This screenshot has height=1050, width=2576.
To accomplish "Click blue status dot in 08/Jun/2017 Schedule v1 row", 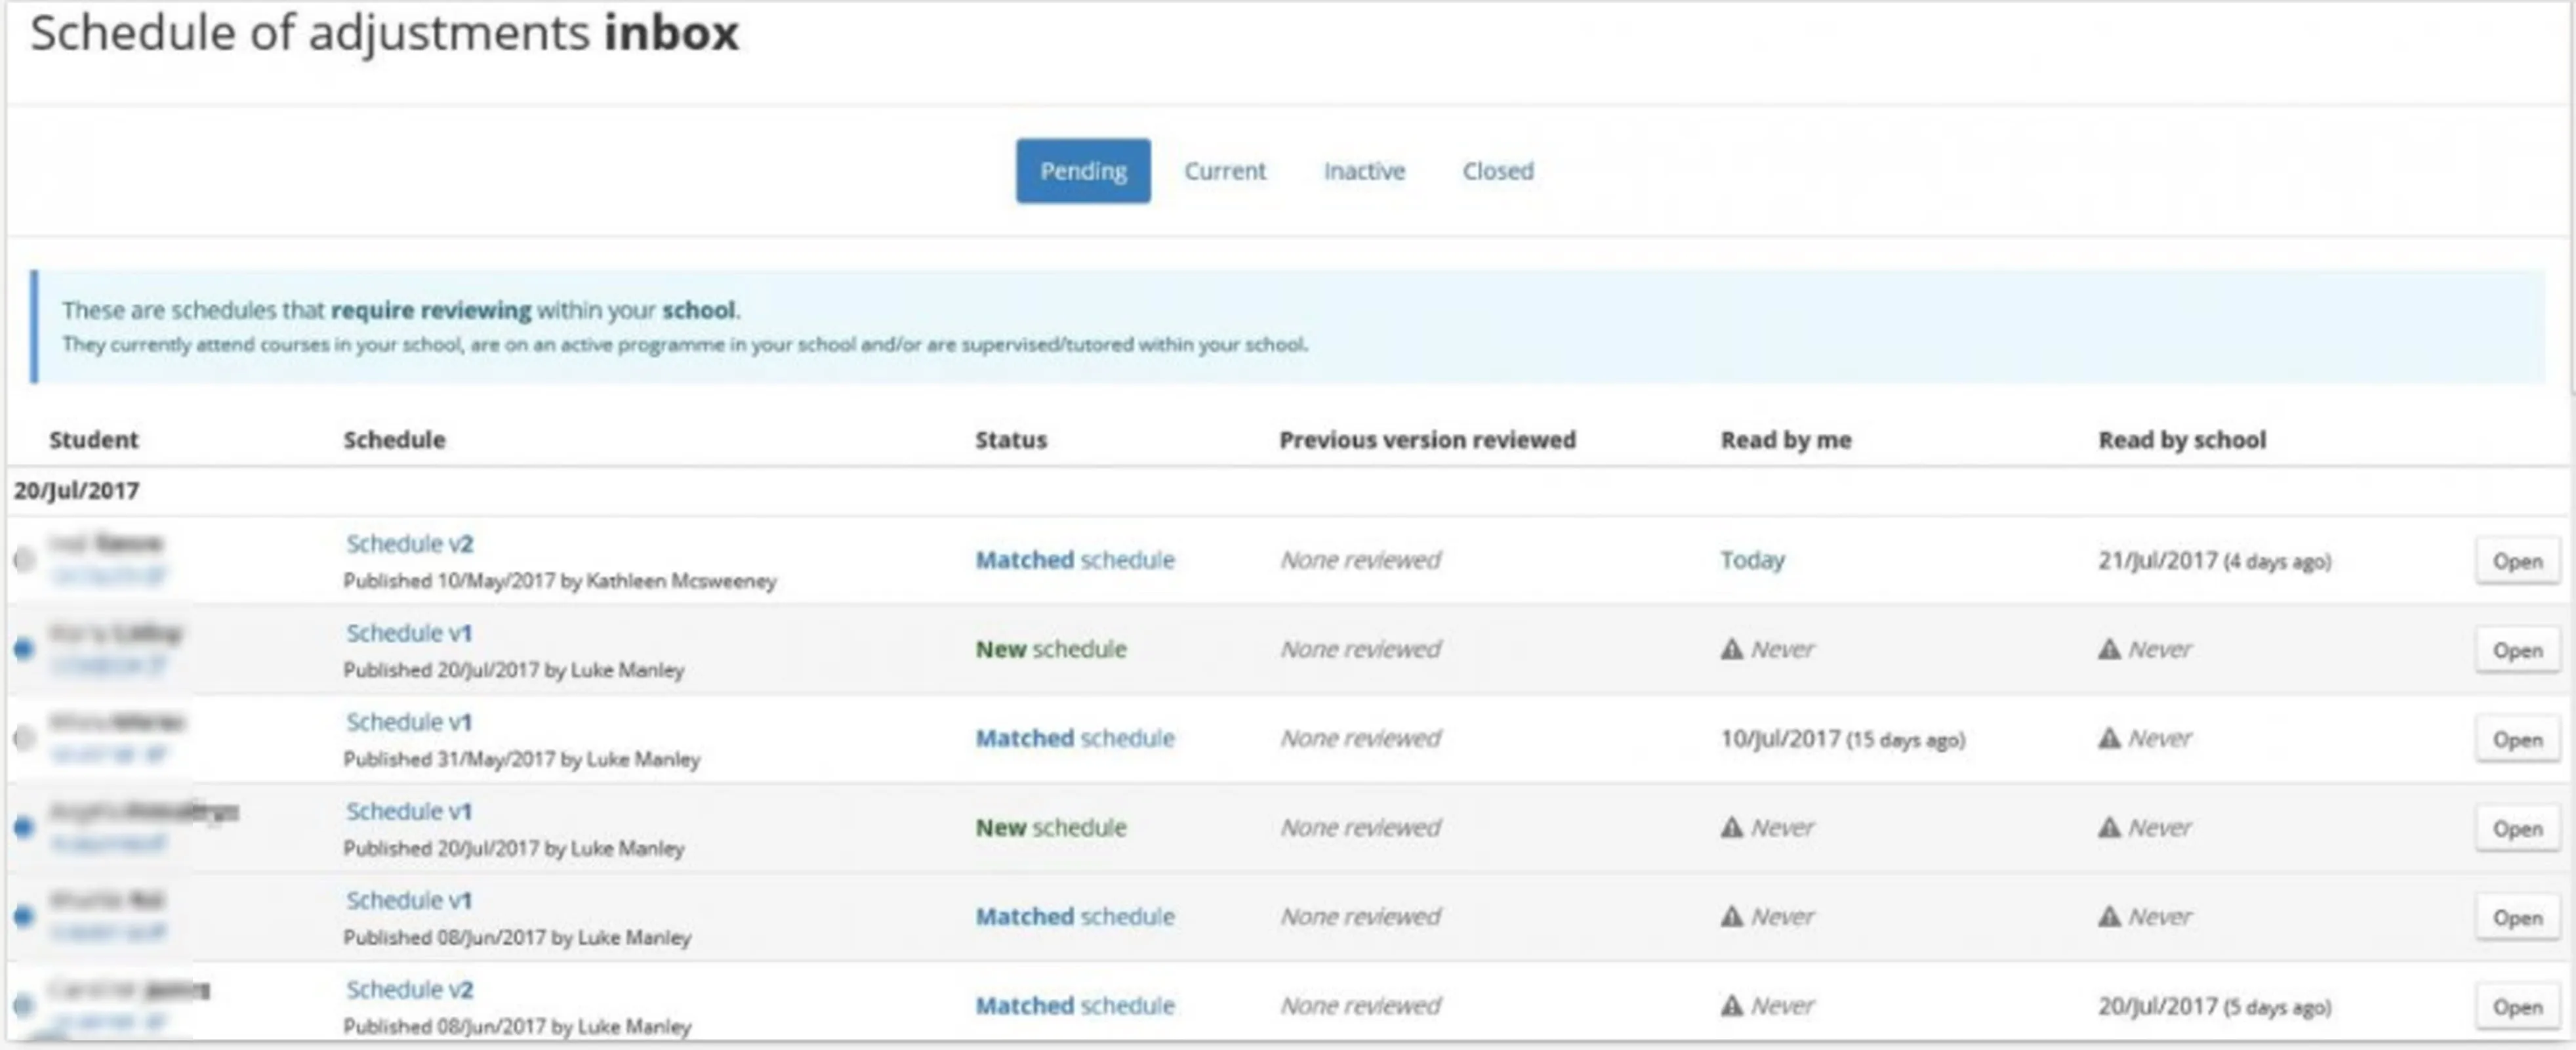I will (x=25, y=916).
